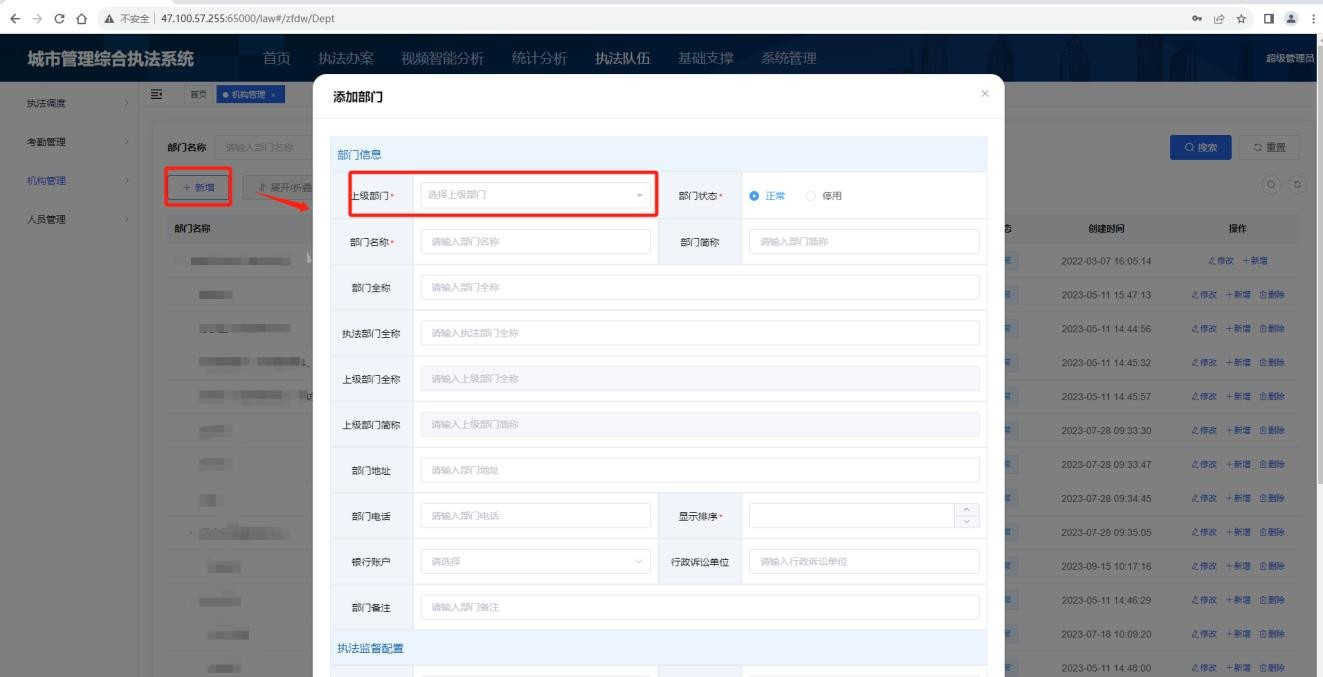Click 删除 in the 2023-05-11 15:47:13 row
This screenshot has height=677, width=1323.
pyautogui.click(x=1272, y=295)
